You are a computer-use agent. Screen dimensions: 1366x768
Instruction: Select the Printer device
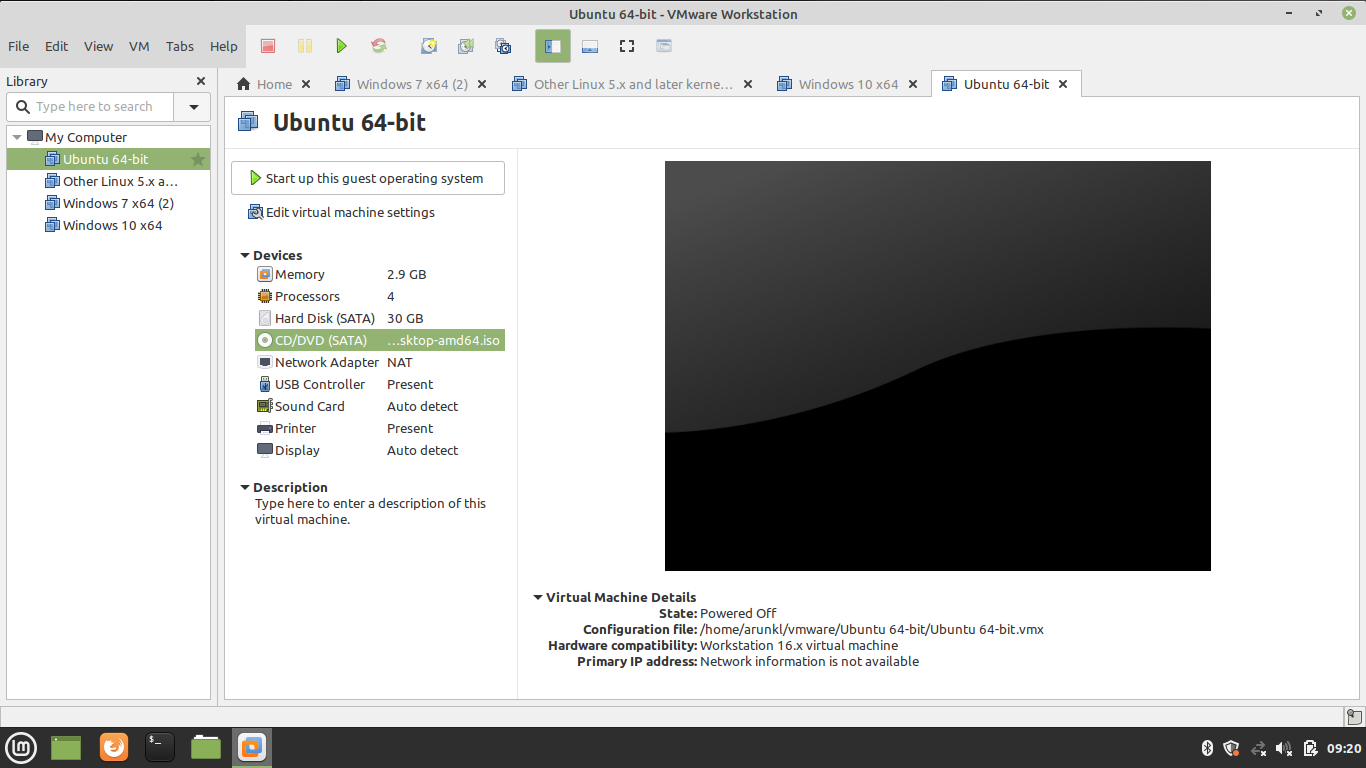(380, 428)
